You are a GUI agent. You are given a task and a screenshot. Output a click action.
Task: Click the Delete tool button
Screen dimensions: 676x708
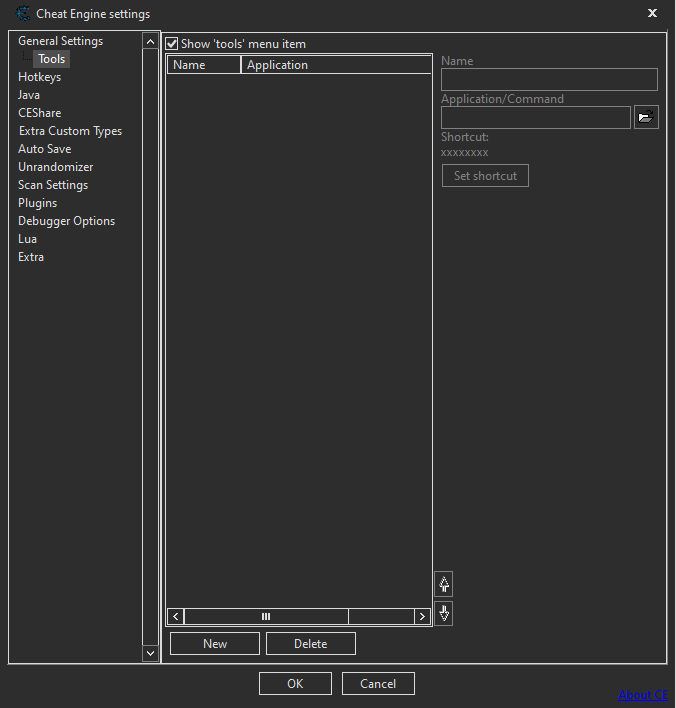pyautogui.click(x=311, y=643)
